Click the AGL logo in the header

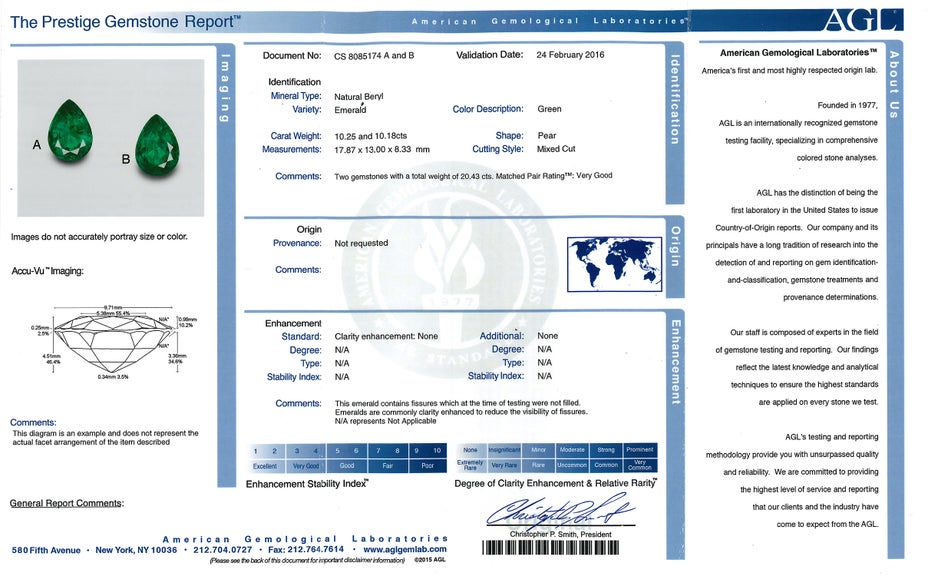[x=862, y=20]
